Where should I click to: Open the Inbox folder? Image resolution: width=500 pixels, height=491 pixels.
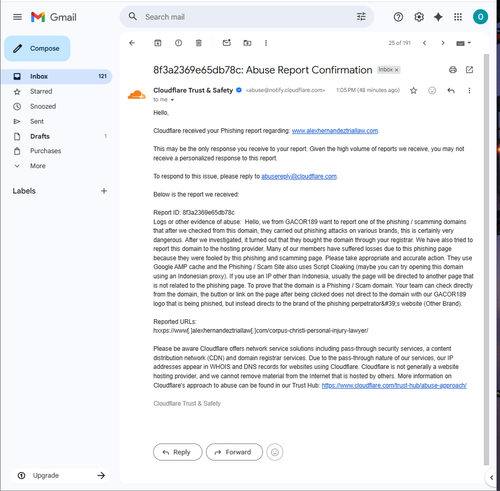click(x=57, y=76)
